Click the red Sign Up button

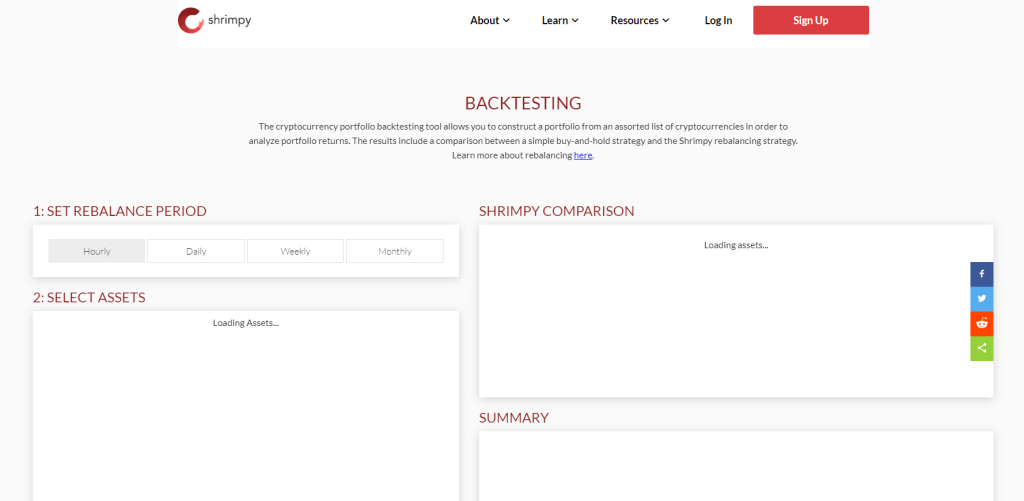click(811, 20)
